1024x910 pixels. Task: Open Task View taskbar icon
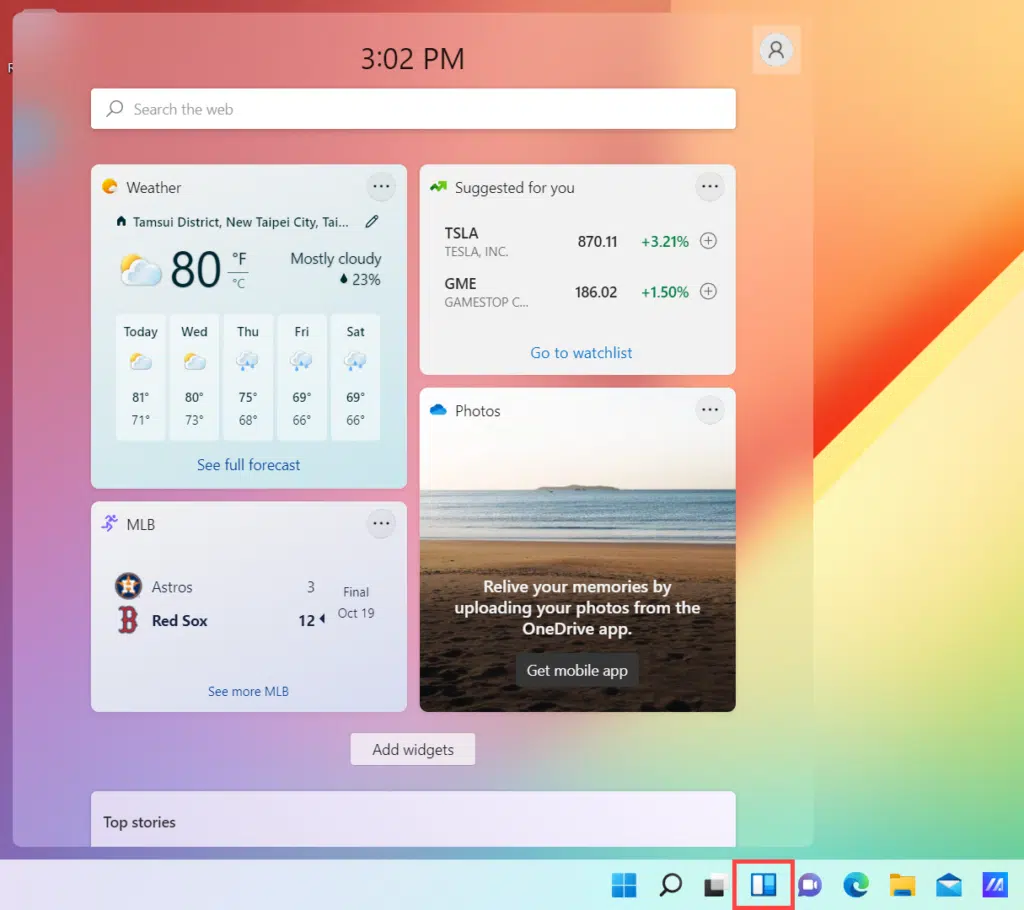click(x=716, y=885)
